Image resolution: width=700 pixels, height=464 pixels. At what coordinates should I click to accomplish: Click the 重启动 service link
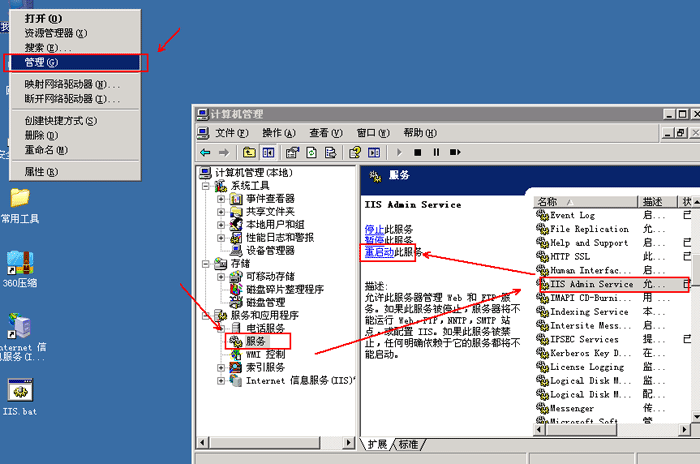coord(378,252)
